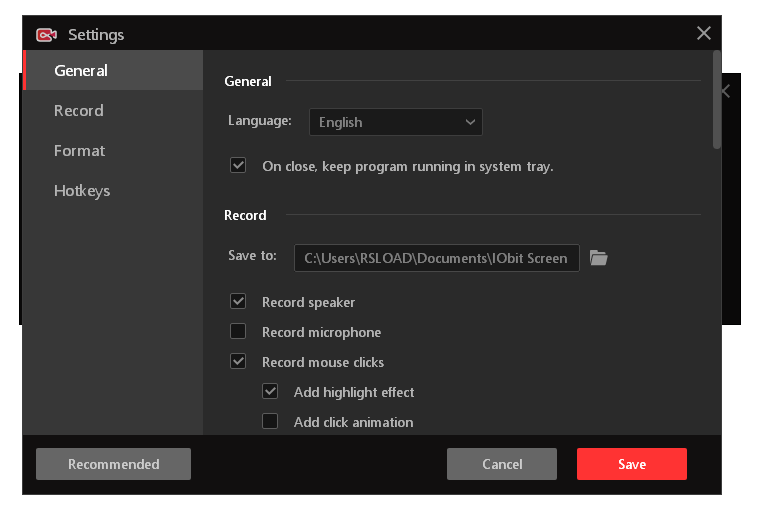Screen dimensions: 760x507
Task: Enable the Record microphone checkbox
Action: point(238,332)
